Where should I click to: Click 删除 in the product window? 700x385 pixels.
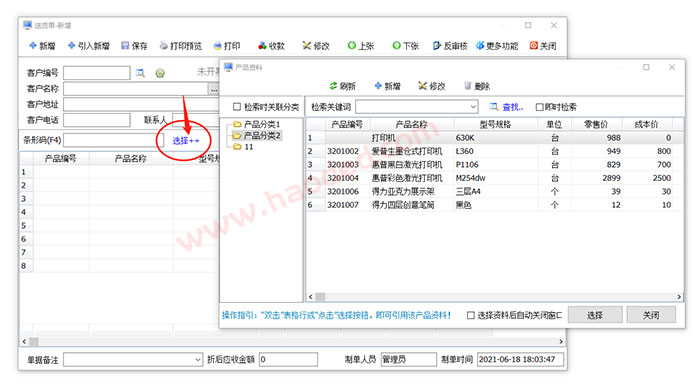[x=477, y=86]
